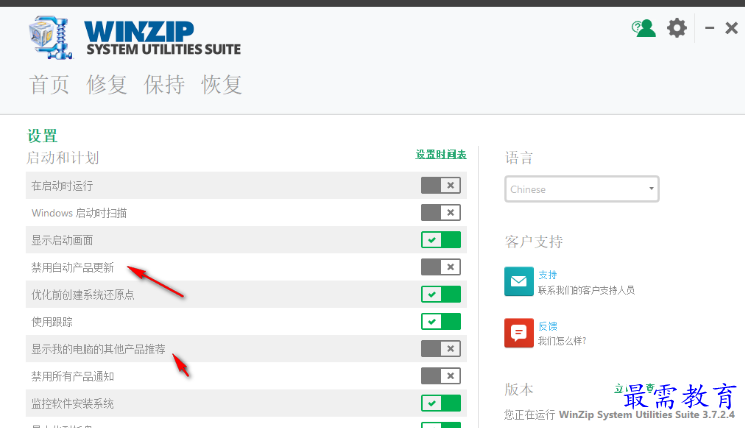This screenshot has height=428, width=745.
Task: Click the 反馈 link
Action: (x=548, y=326)
